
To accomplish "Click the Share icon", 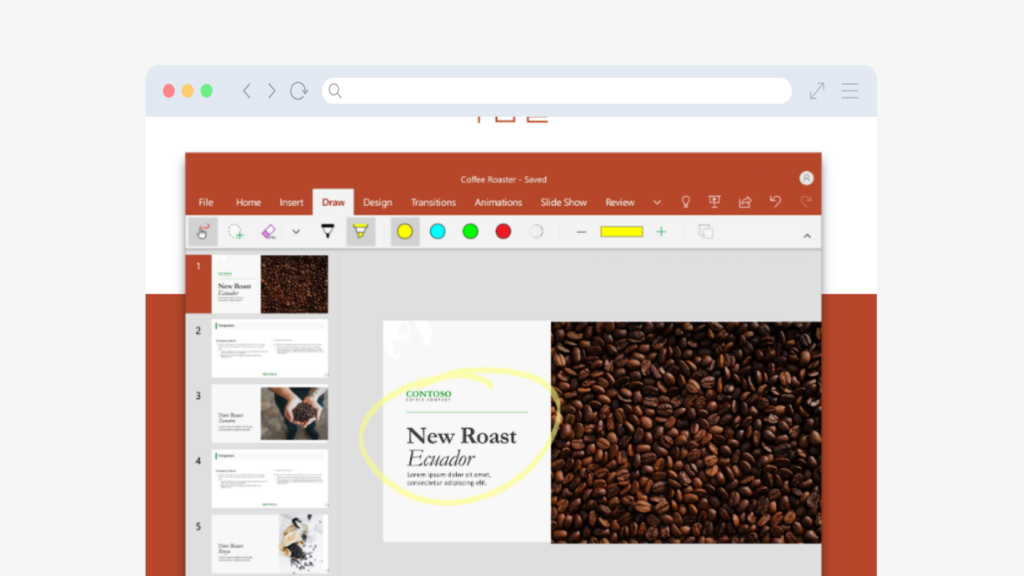I will point(745,202).
